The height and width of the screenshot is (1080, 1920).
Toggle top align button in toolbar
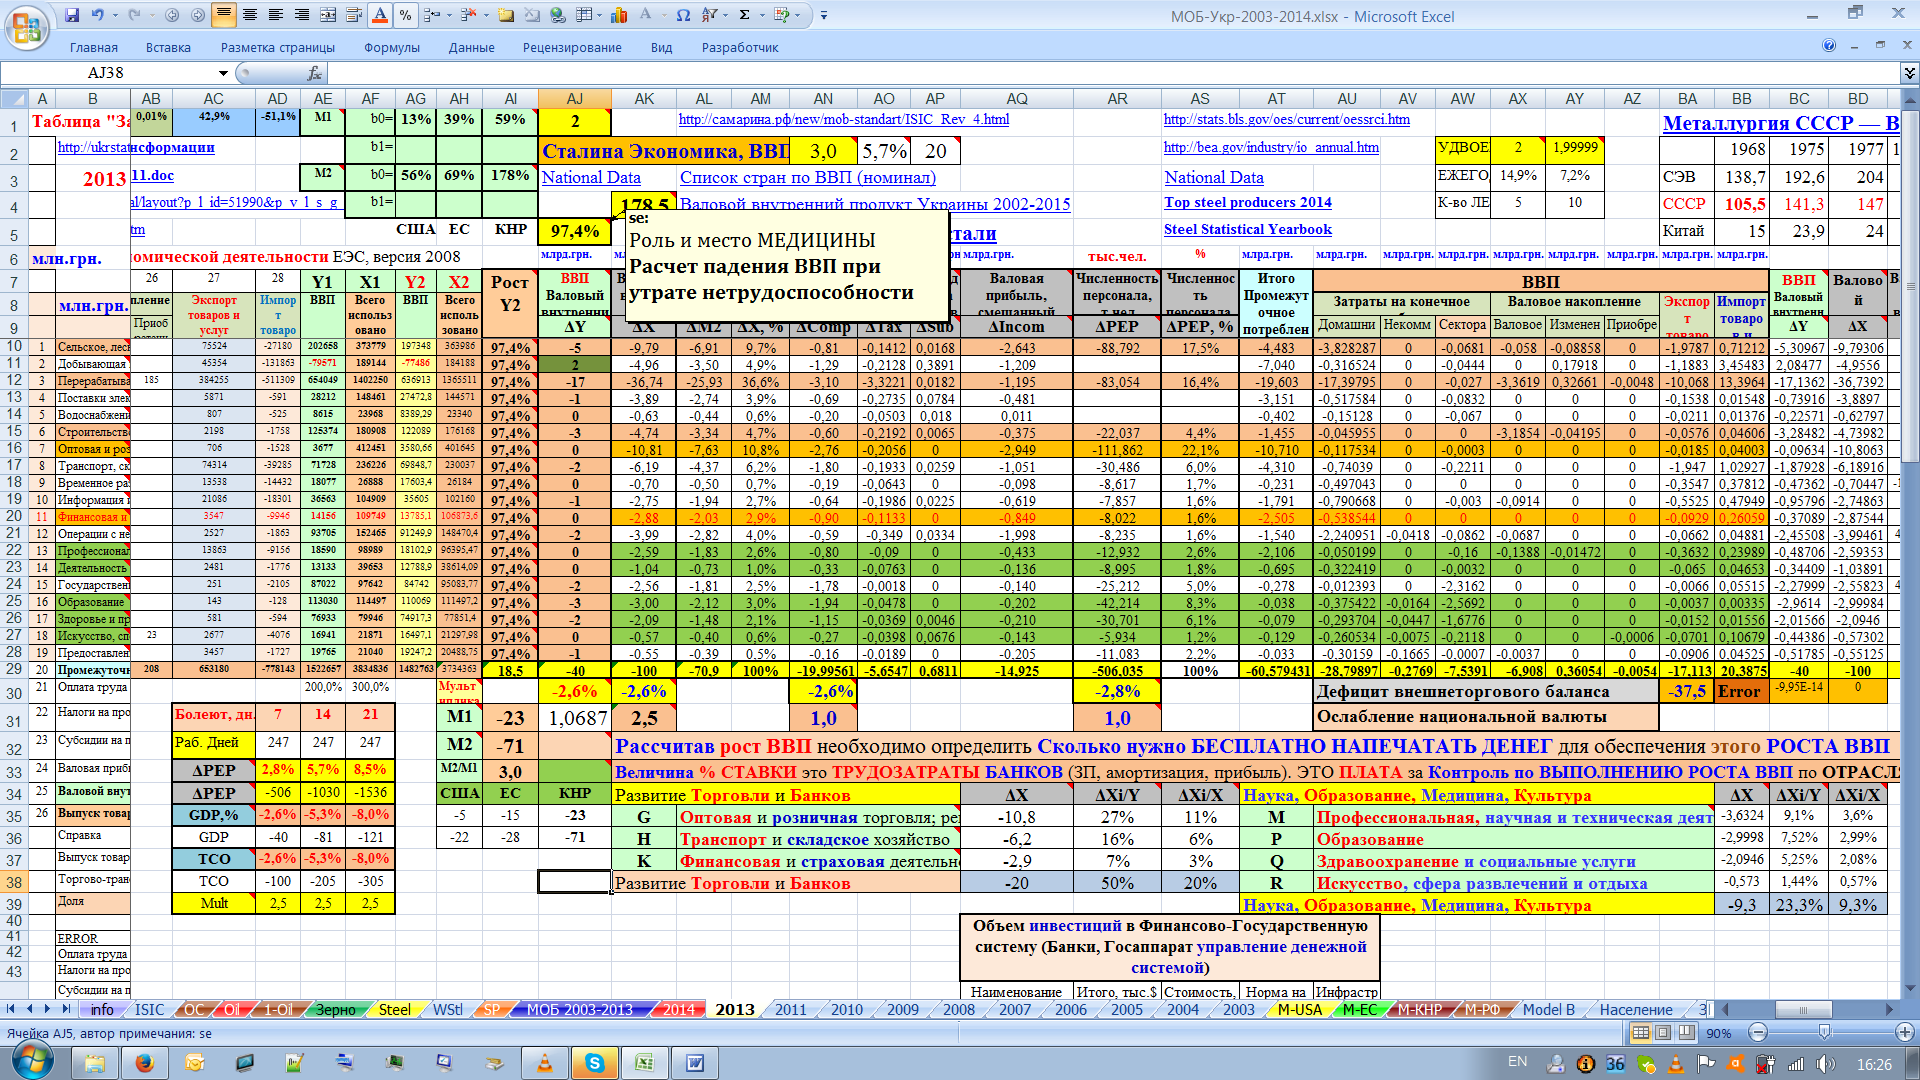(x=223, y=15)
